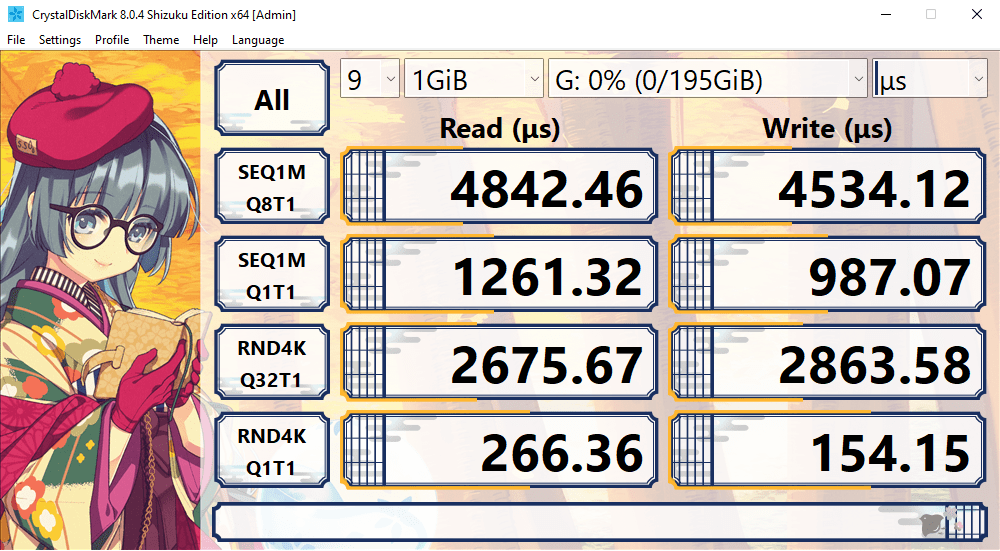Minimize the CrystalDiskMark window
The width and height of the screenshot is (1000, 551).
pos(886,14)
